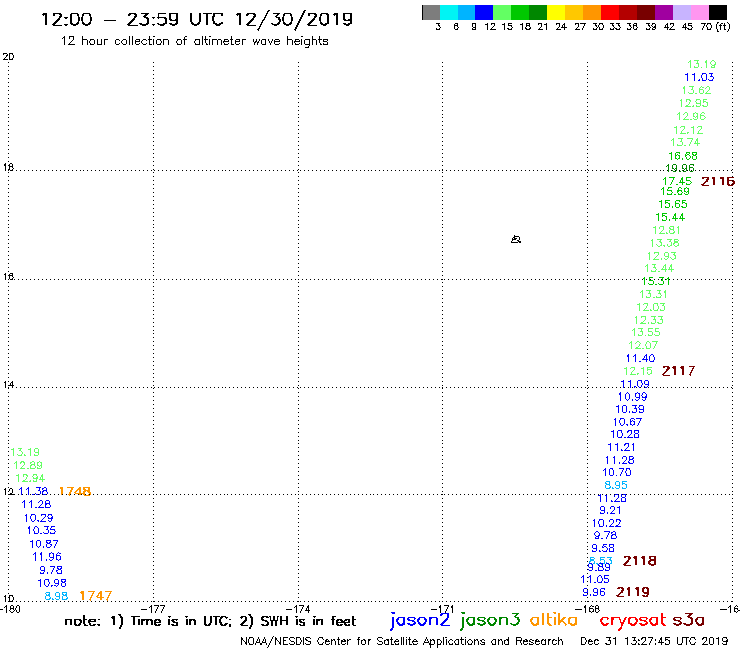Click the altika satellite label
This screenshot has width=740, height=650.
tap(554, 620)
